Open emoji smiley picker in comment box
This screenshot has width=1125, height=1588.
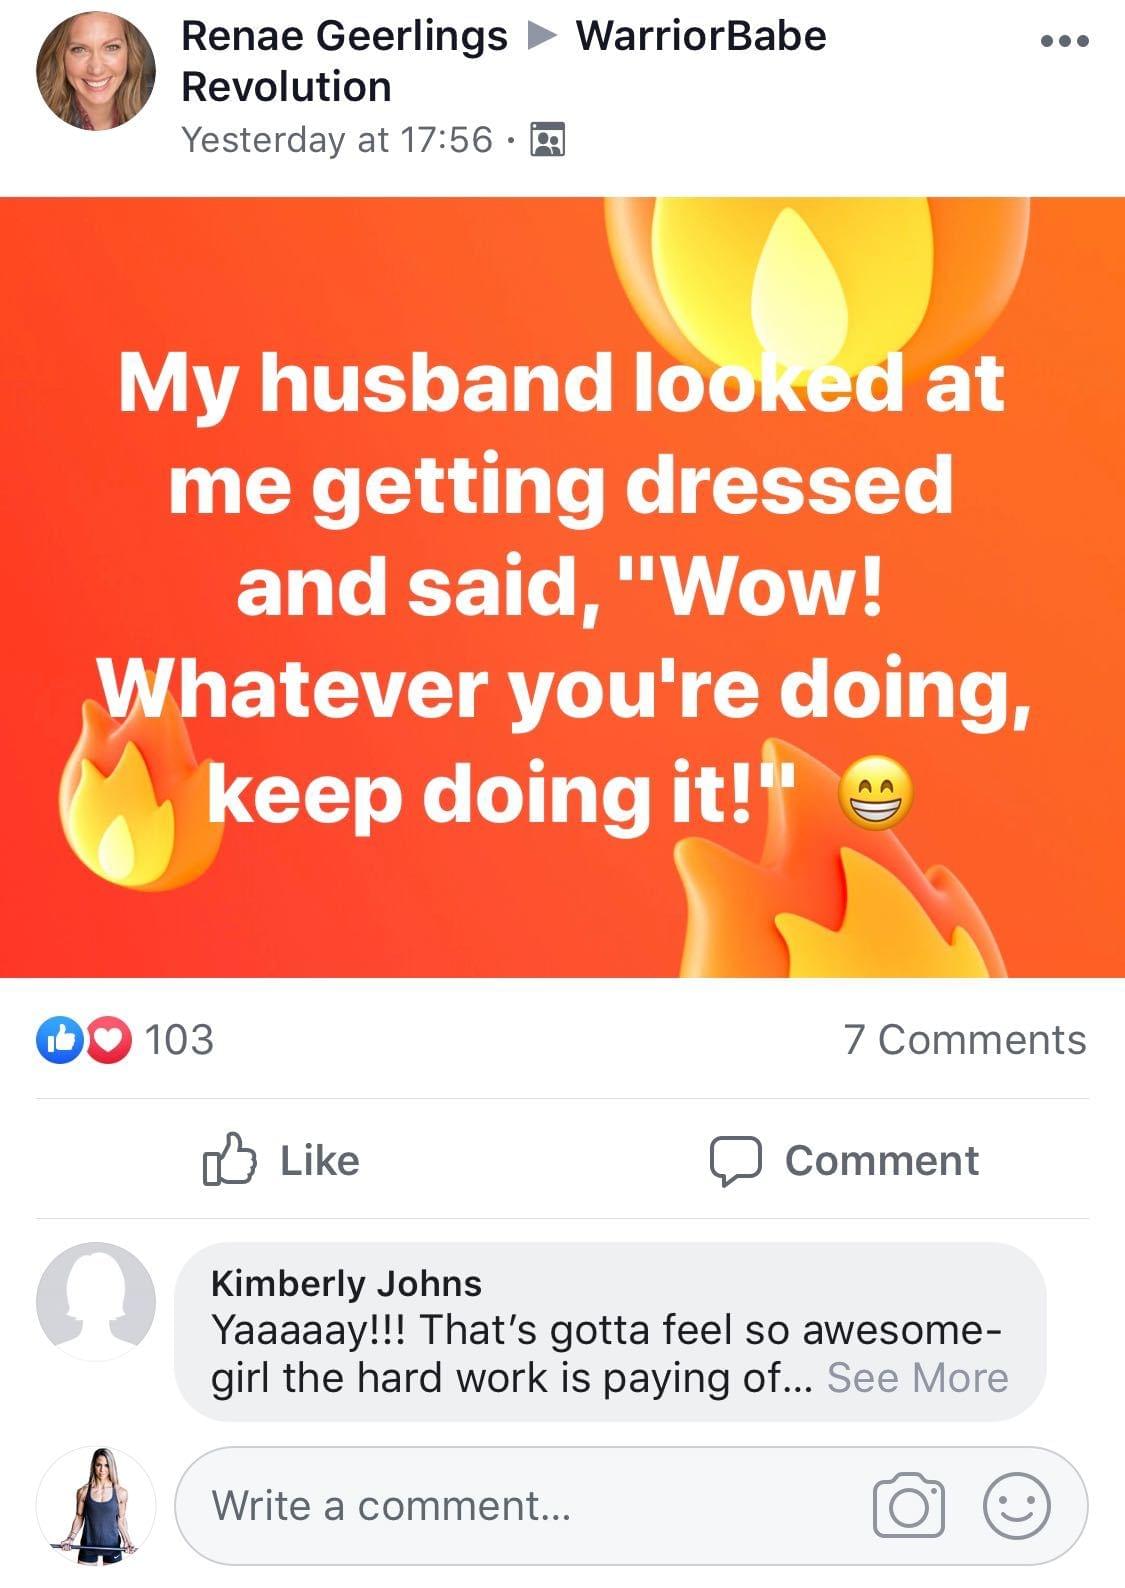click(1016, 1505)
